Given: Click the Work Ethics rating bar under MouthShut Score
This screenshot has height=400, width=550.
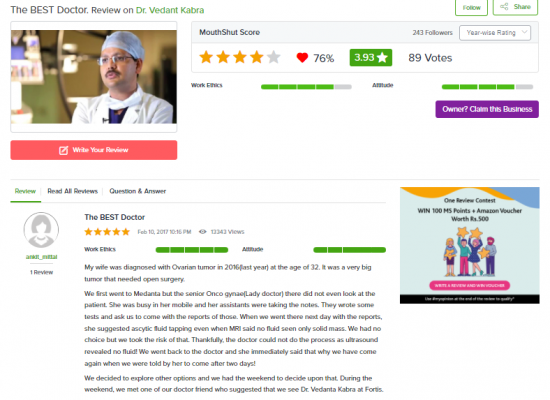Looking at the screenshot, I should [x=306, y=87].
